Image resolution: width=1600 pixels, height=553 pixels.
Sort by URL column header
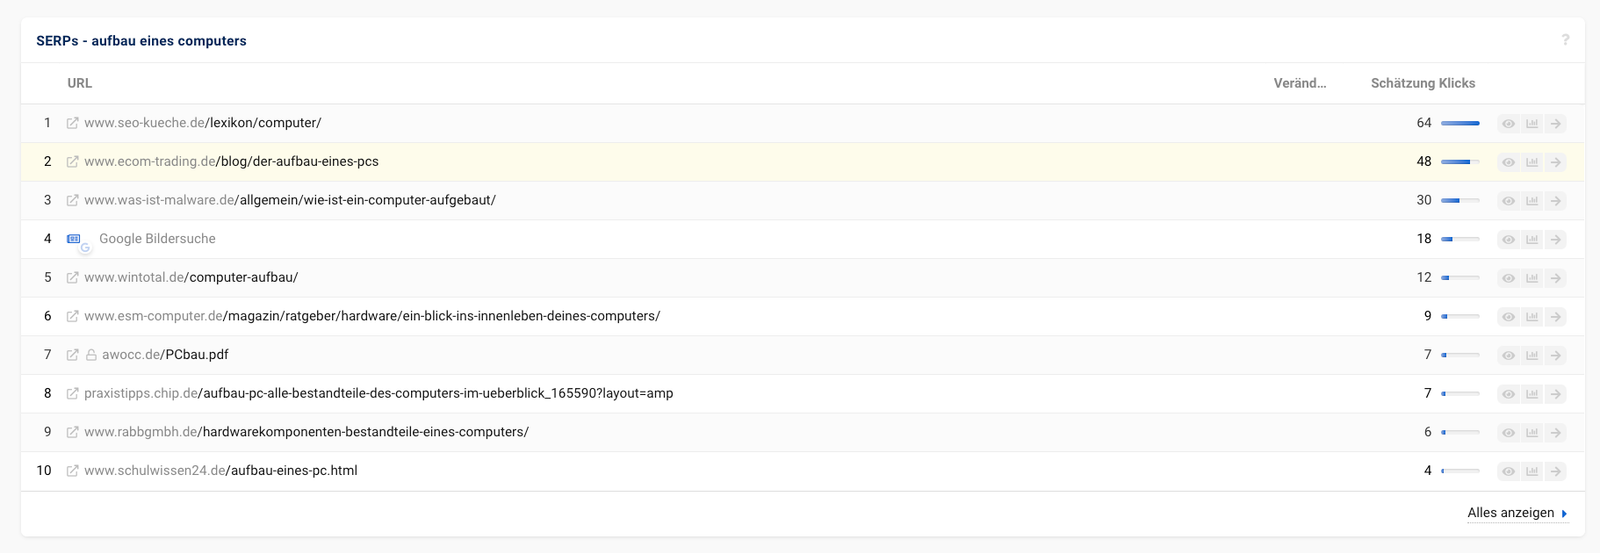coord(80,84)
